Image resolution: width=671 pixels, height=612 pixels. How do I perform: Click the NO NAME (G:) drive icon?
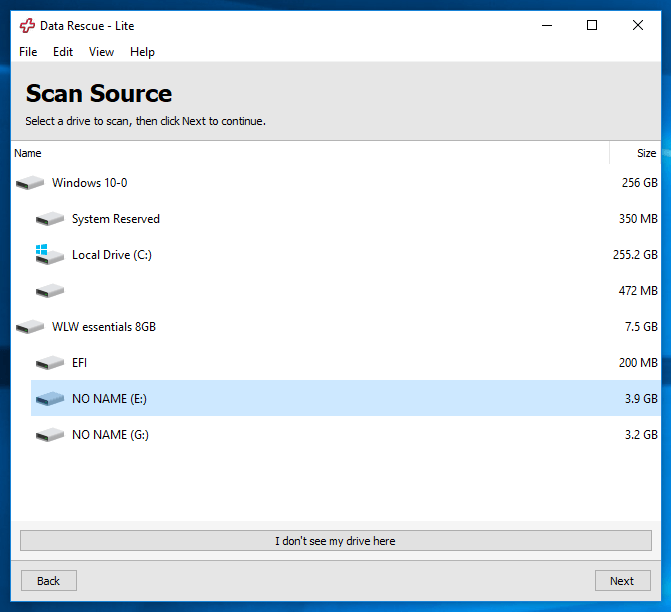tap(50, 434)
